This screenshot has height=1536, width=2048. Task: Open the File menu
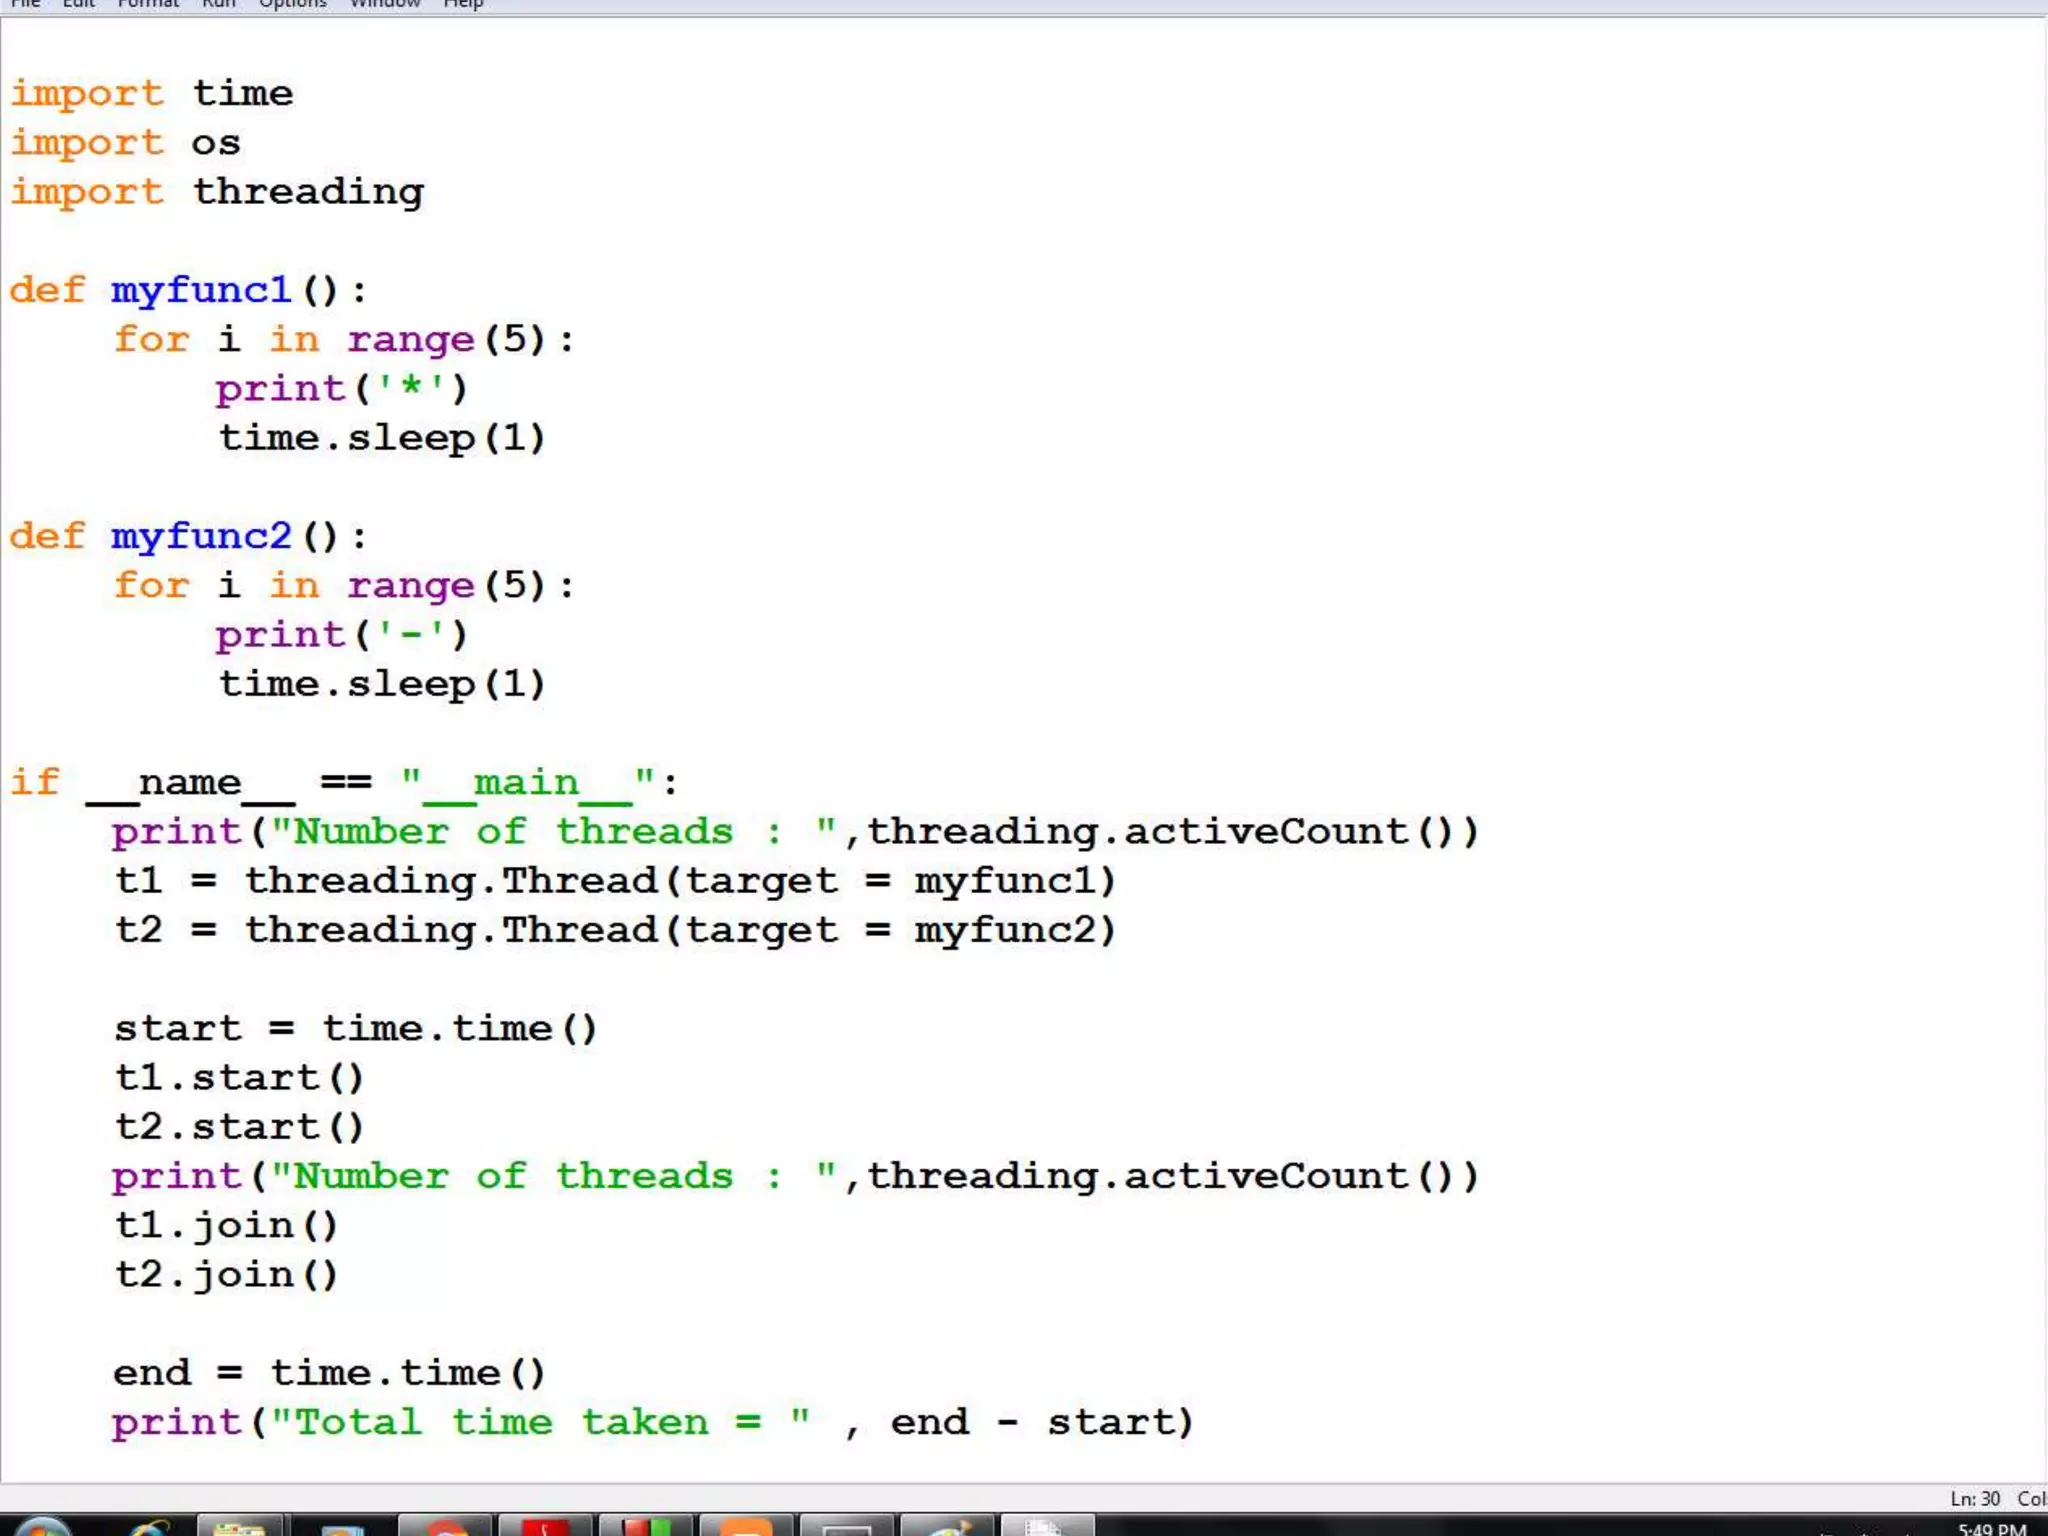click(x=25, y=4)
